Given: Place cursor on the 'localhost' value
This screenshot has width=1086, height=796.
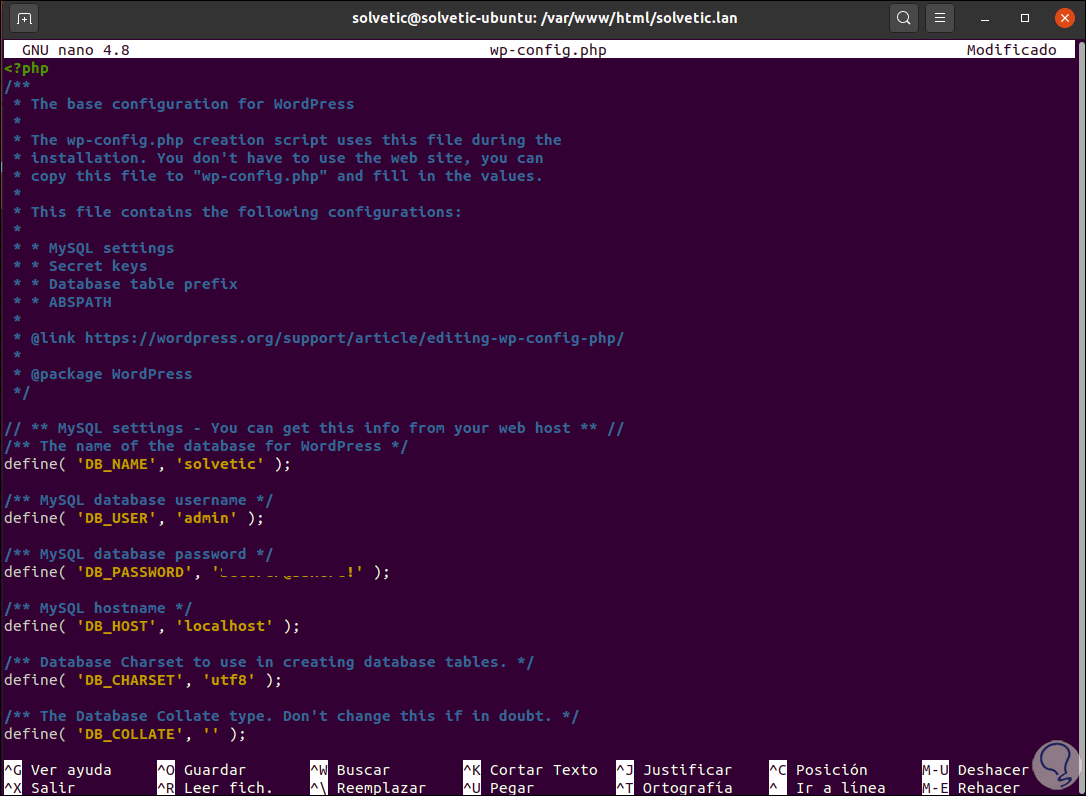Looking at the screenshot, I should click(x=224, y=626).
